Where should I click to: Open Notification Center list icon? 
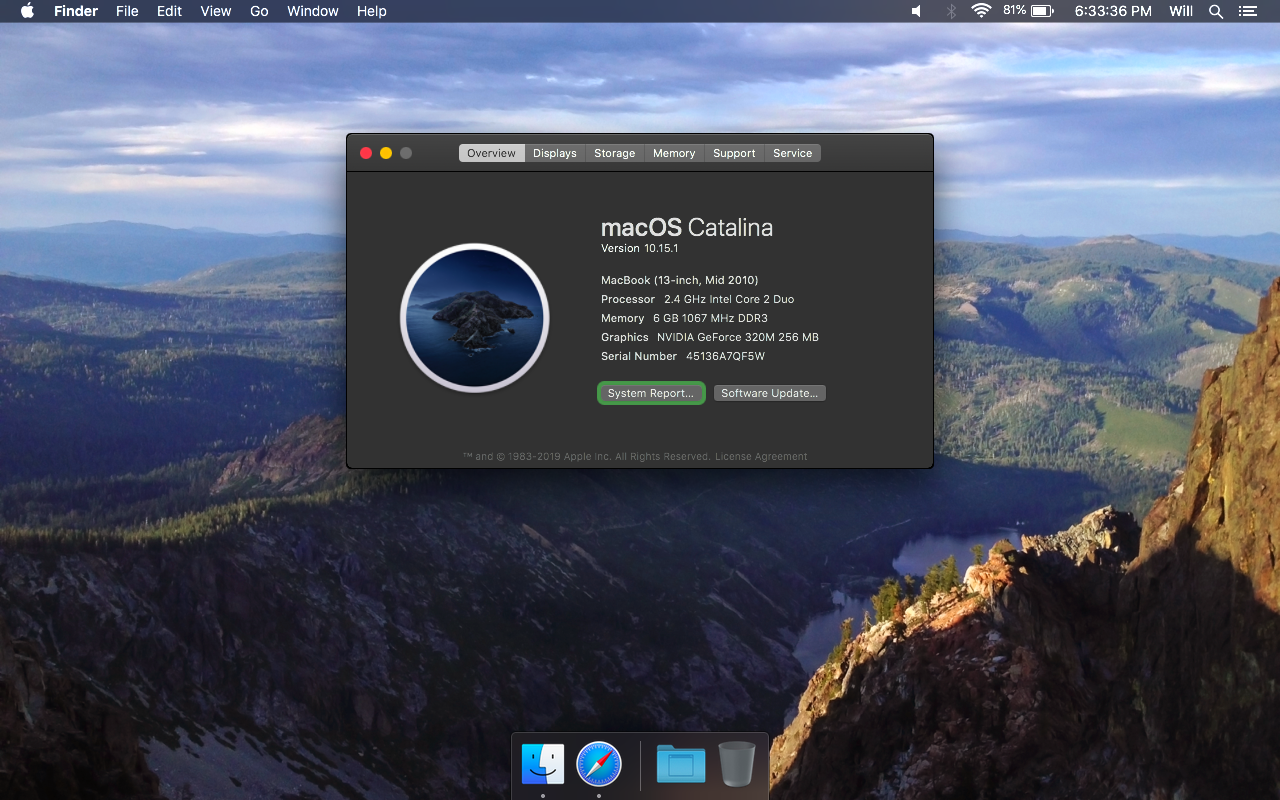[x=1247, y=11]
